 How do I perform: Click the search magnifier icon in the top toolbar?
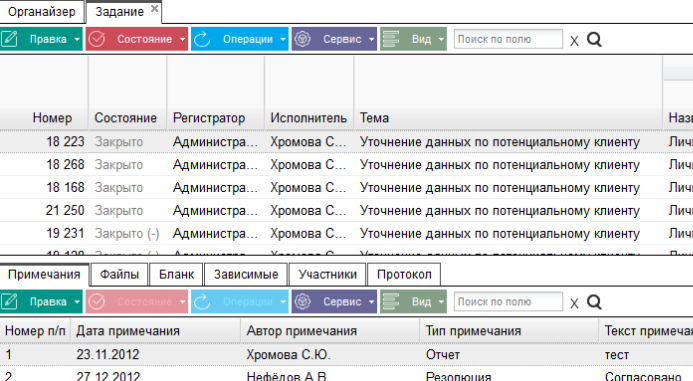pyautogui.click(x=594, y=40)
